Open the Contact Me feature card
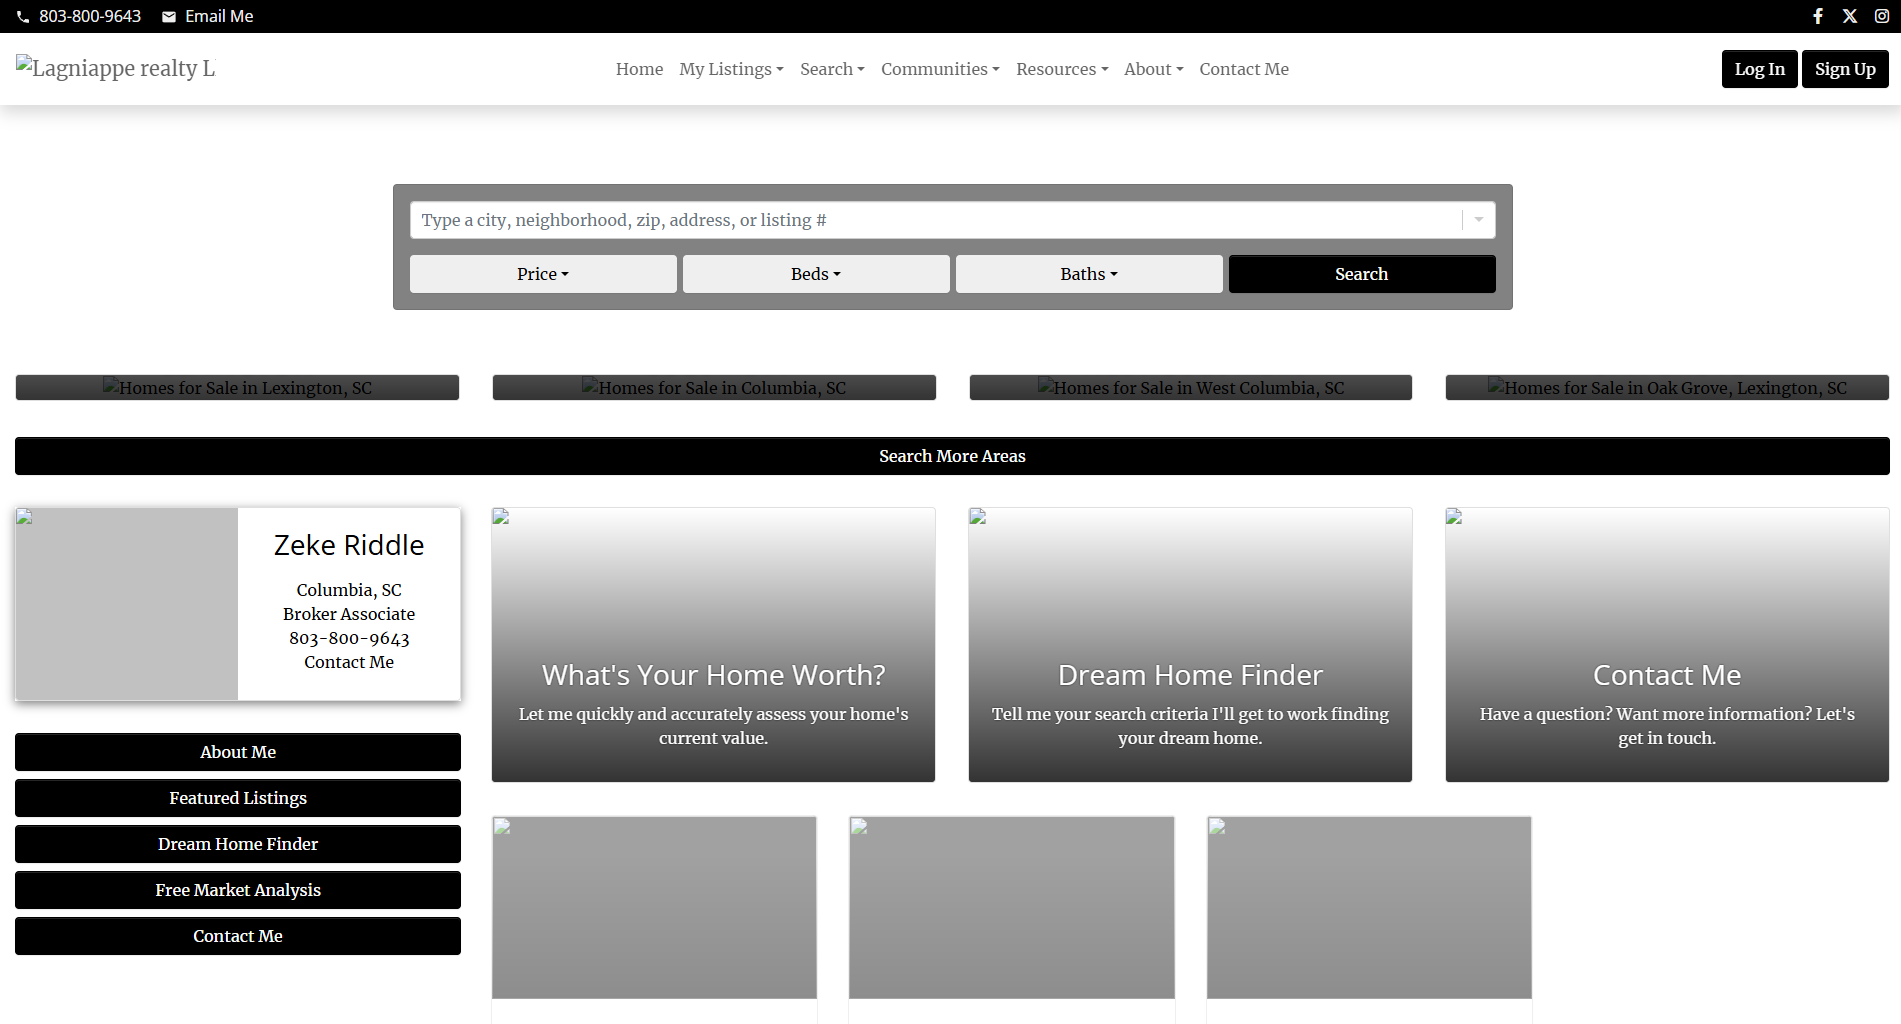This screenshot has width=1901, height=1024. 1667,645
